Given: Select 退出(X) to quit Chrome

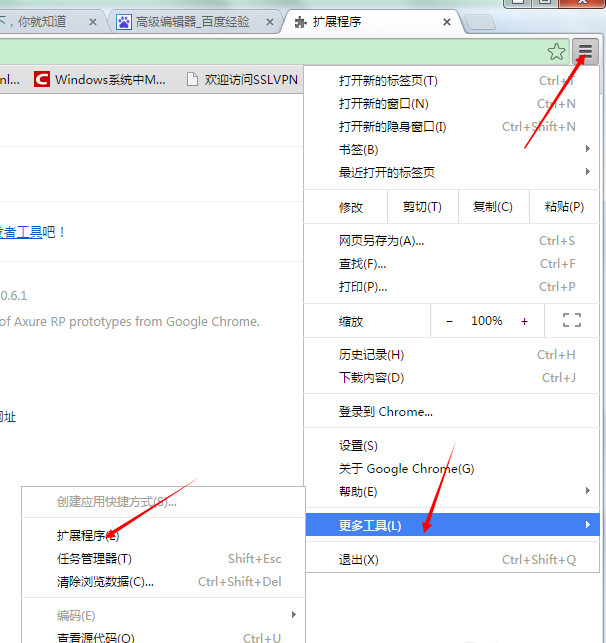Looking at the screenshot, I should pos(451,560).
